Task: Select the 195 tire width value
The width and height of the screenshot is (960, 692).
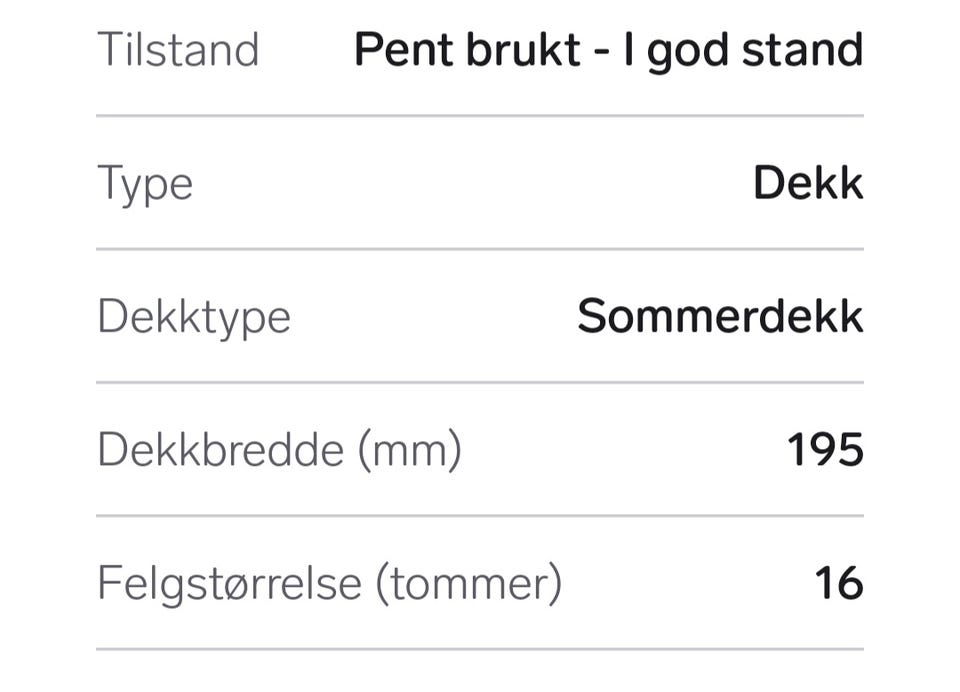Action: 825,450
